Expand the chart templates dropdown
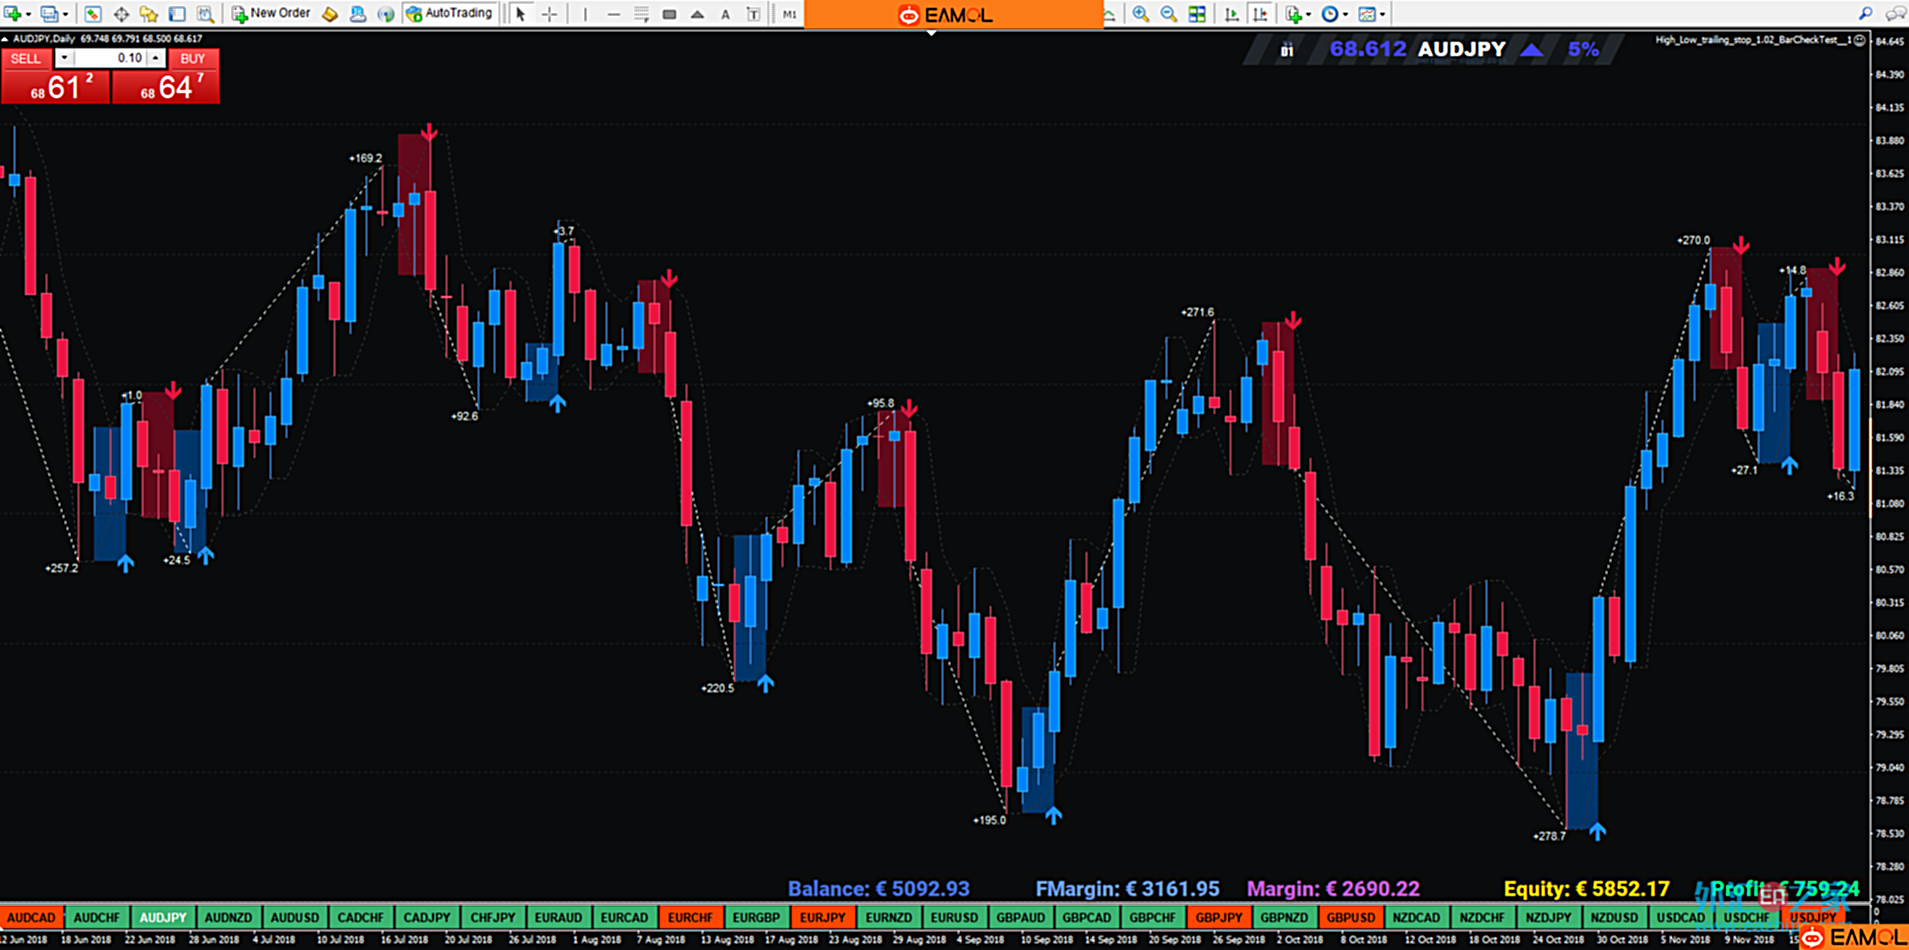Screen dimensions: 1909x950 pos(1383,14)
